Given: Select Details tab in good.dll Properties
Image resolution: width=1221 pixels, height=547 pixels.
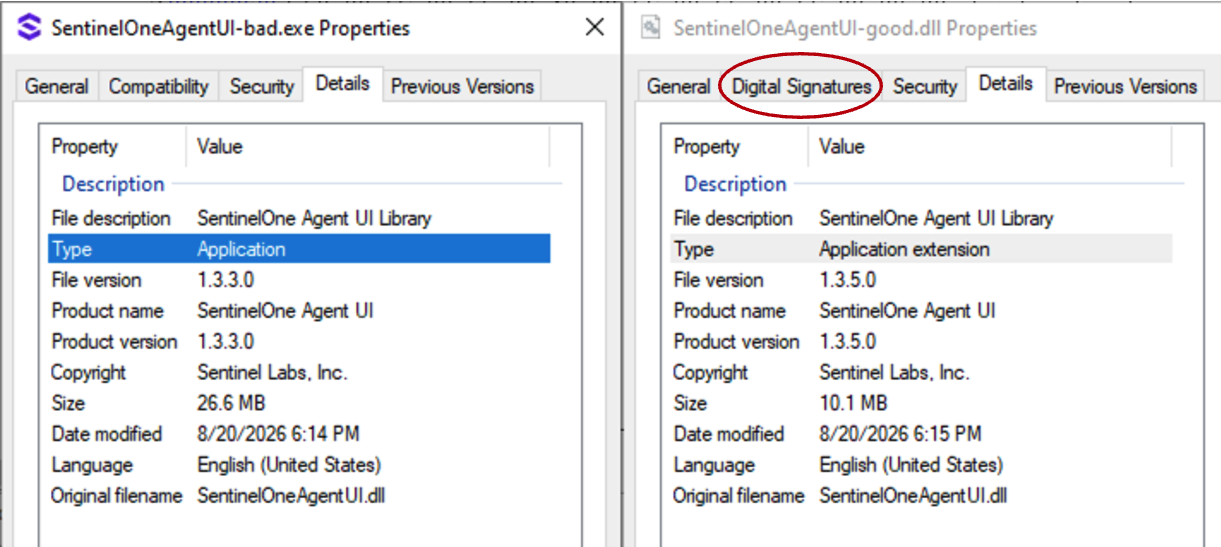Looking at the screenshot, I should (1006, 84).
